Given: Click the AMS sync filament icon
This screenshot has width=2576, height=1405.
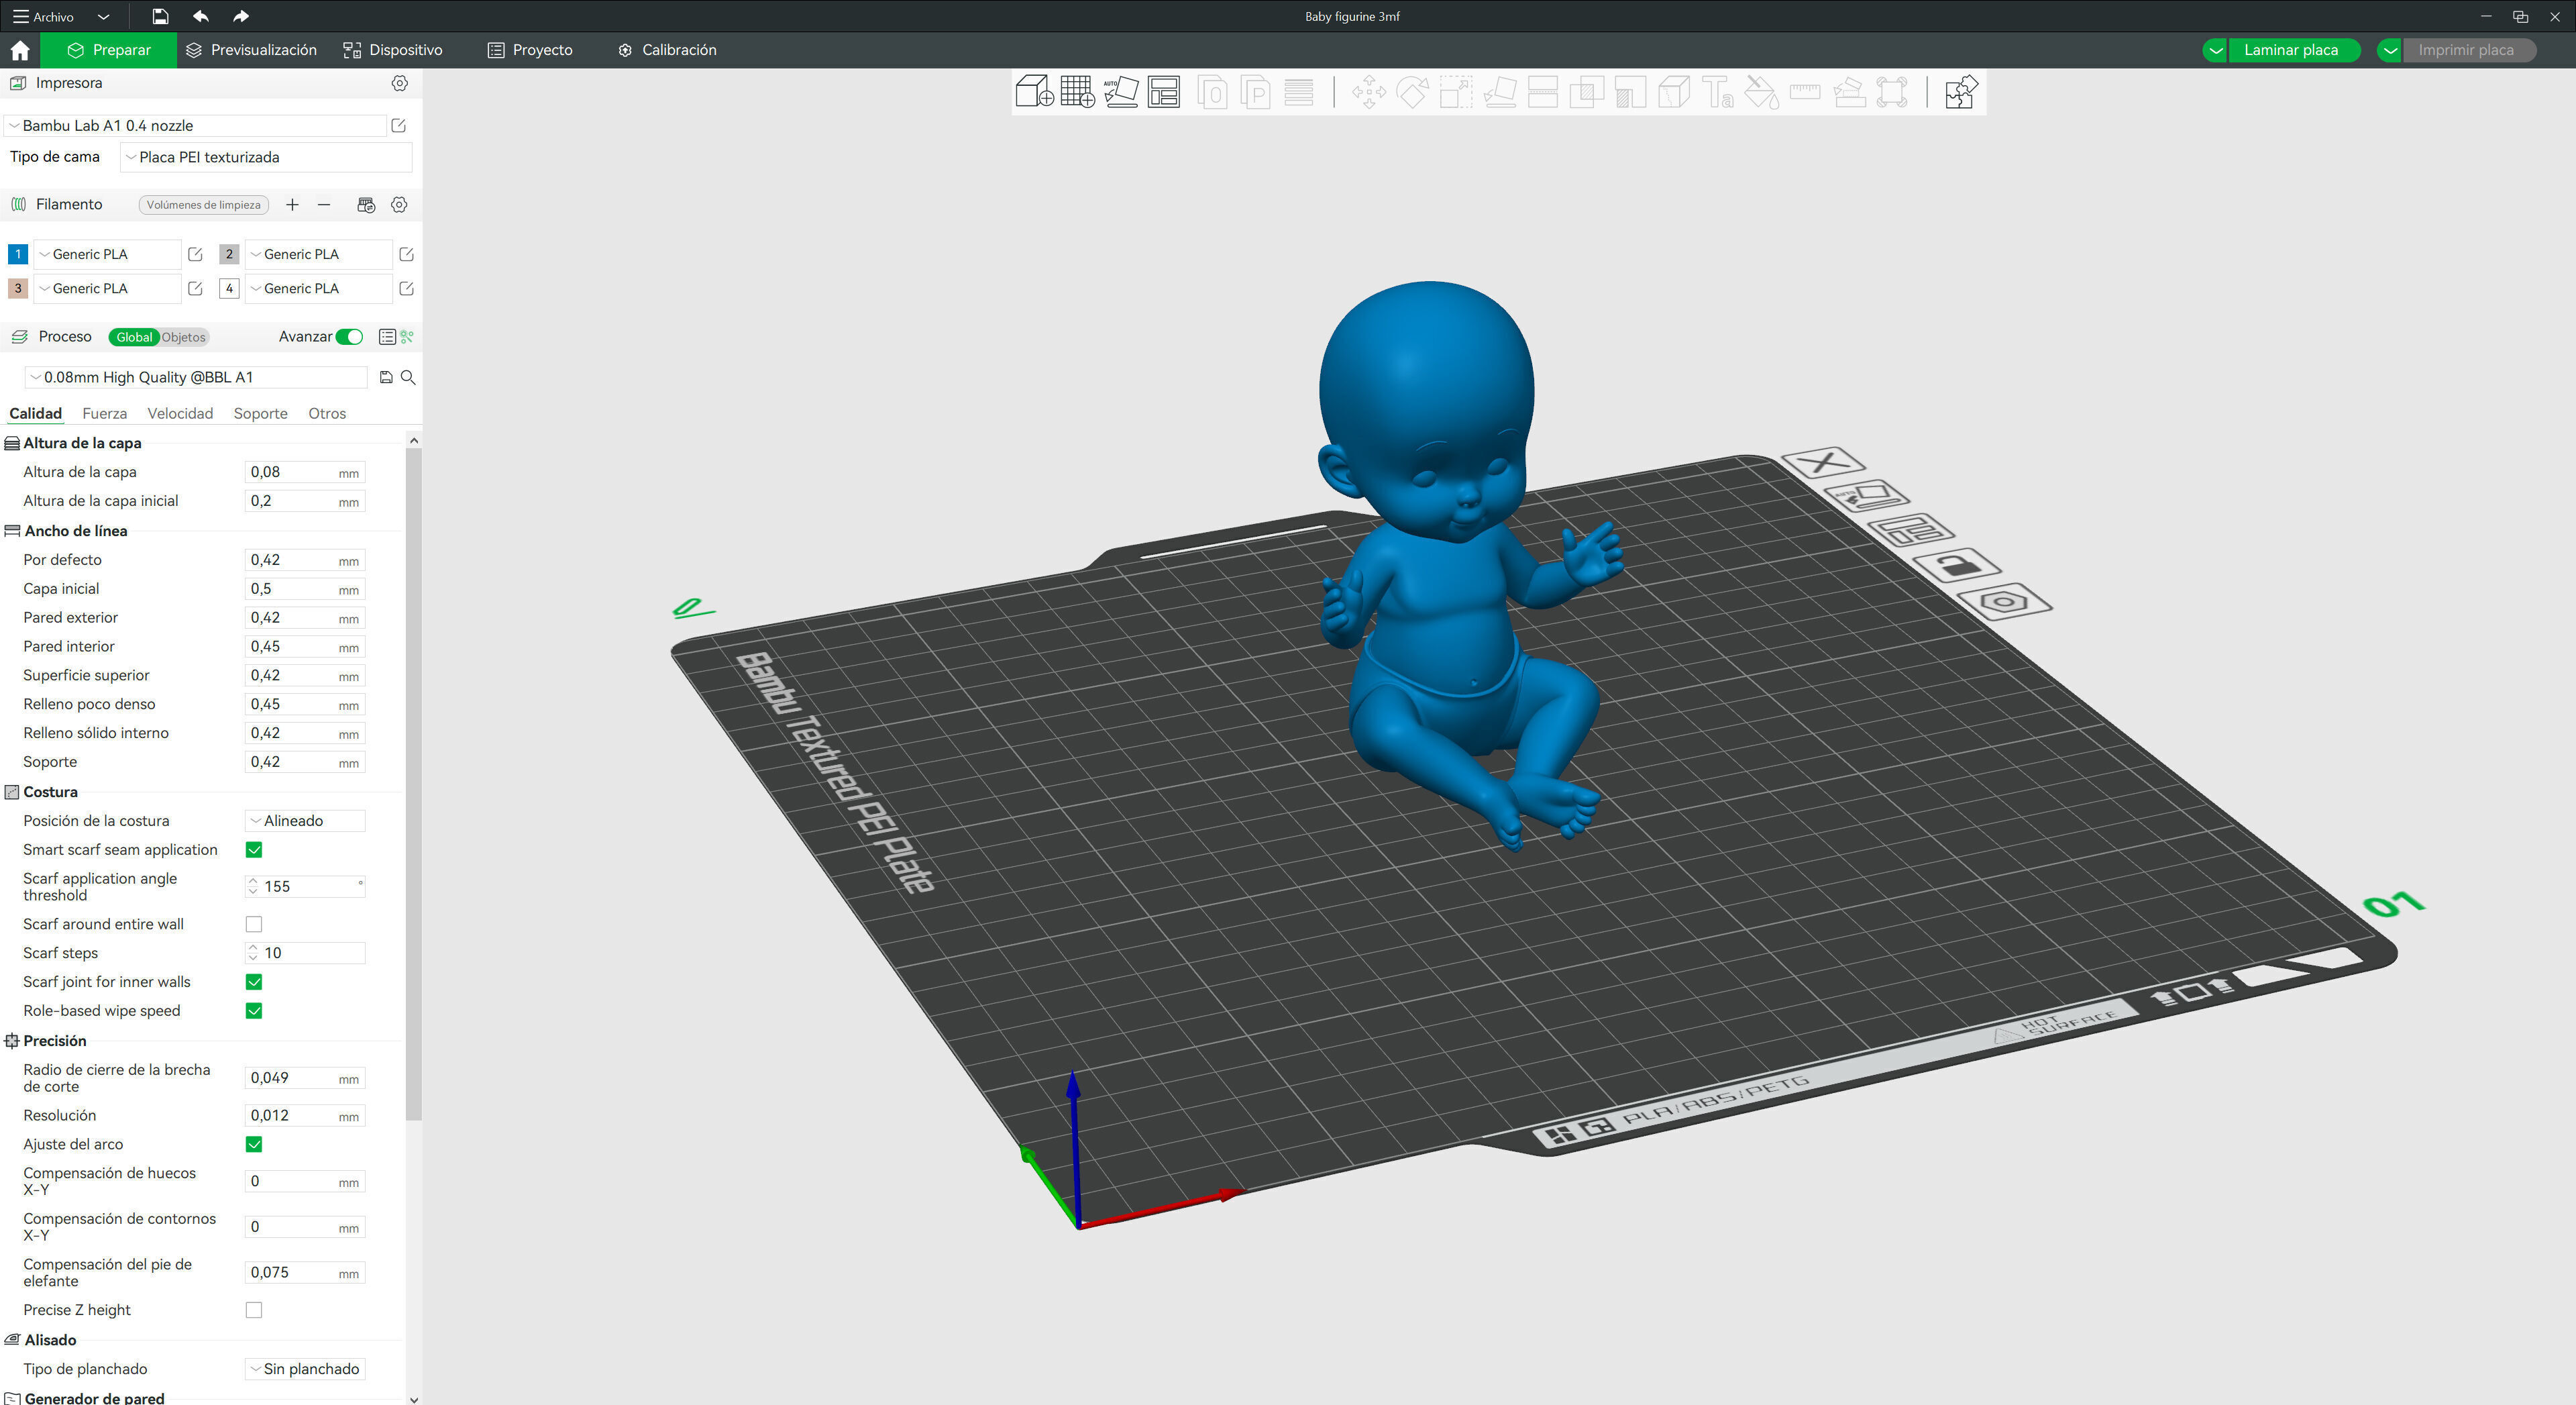Looking at the screenshot, I should [366, 204].
